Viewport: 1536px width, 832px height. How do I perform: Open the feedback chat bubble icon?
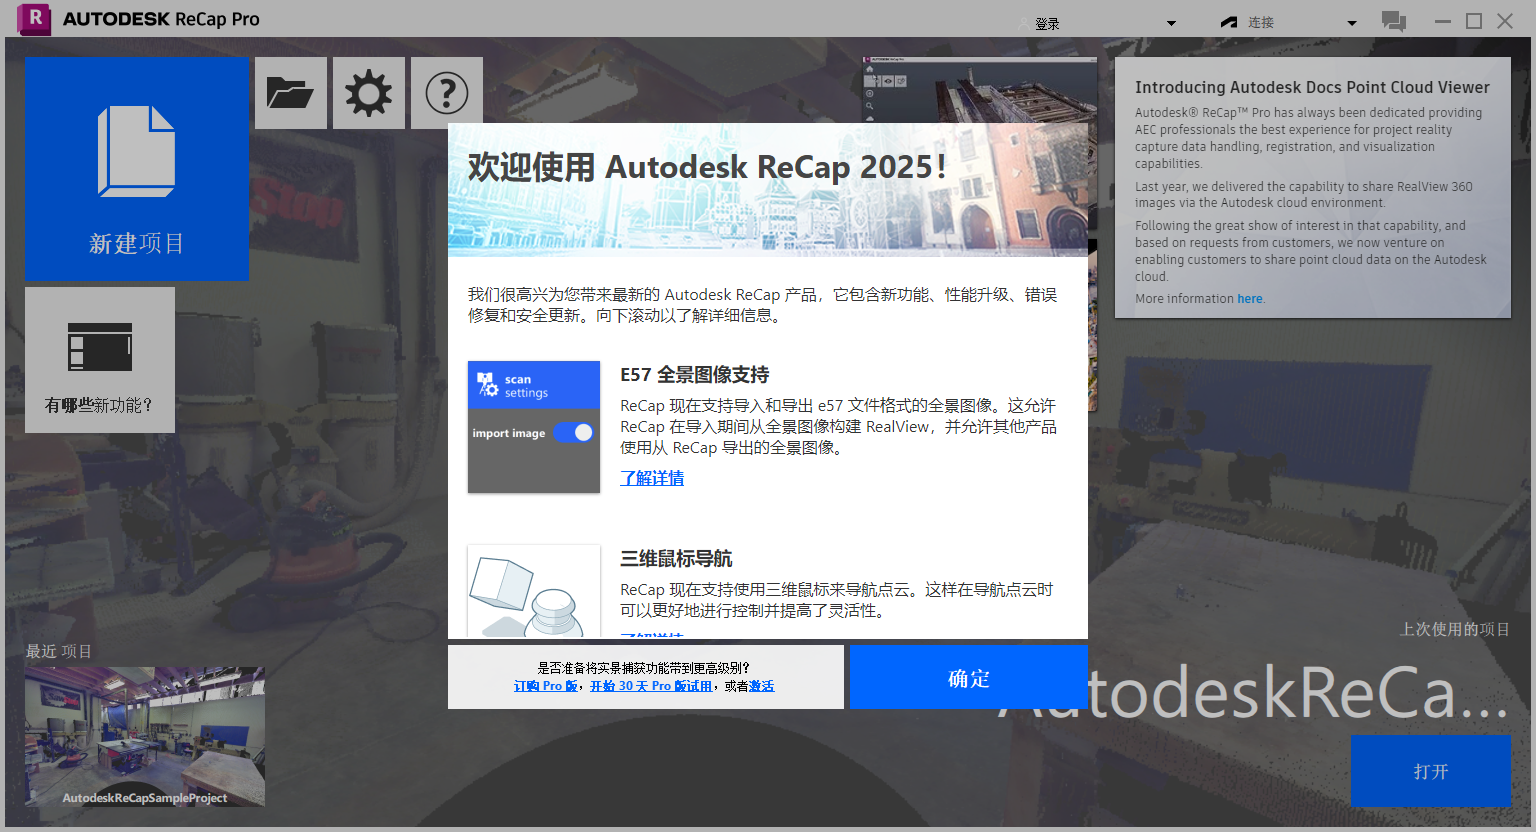(1393, 20)
